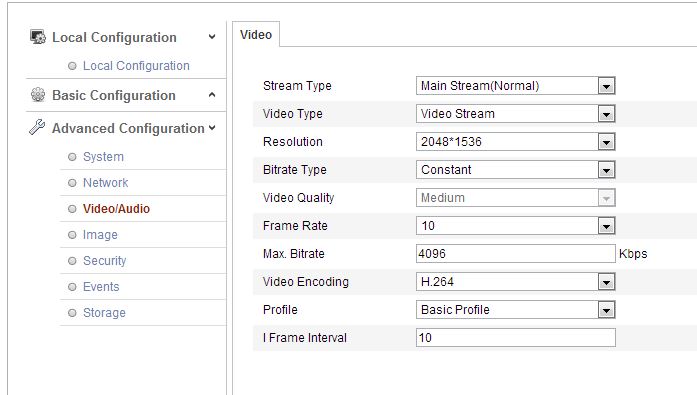
Task: Switch to the Video tab
Action: (256, 34)
